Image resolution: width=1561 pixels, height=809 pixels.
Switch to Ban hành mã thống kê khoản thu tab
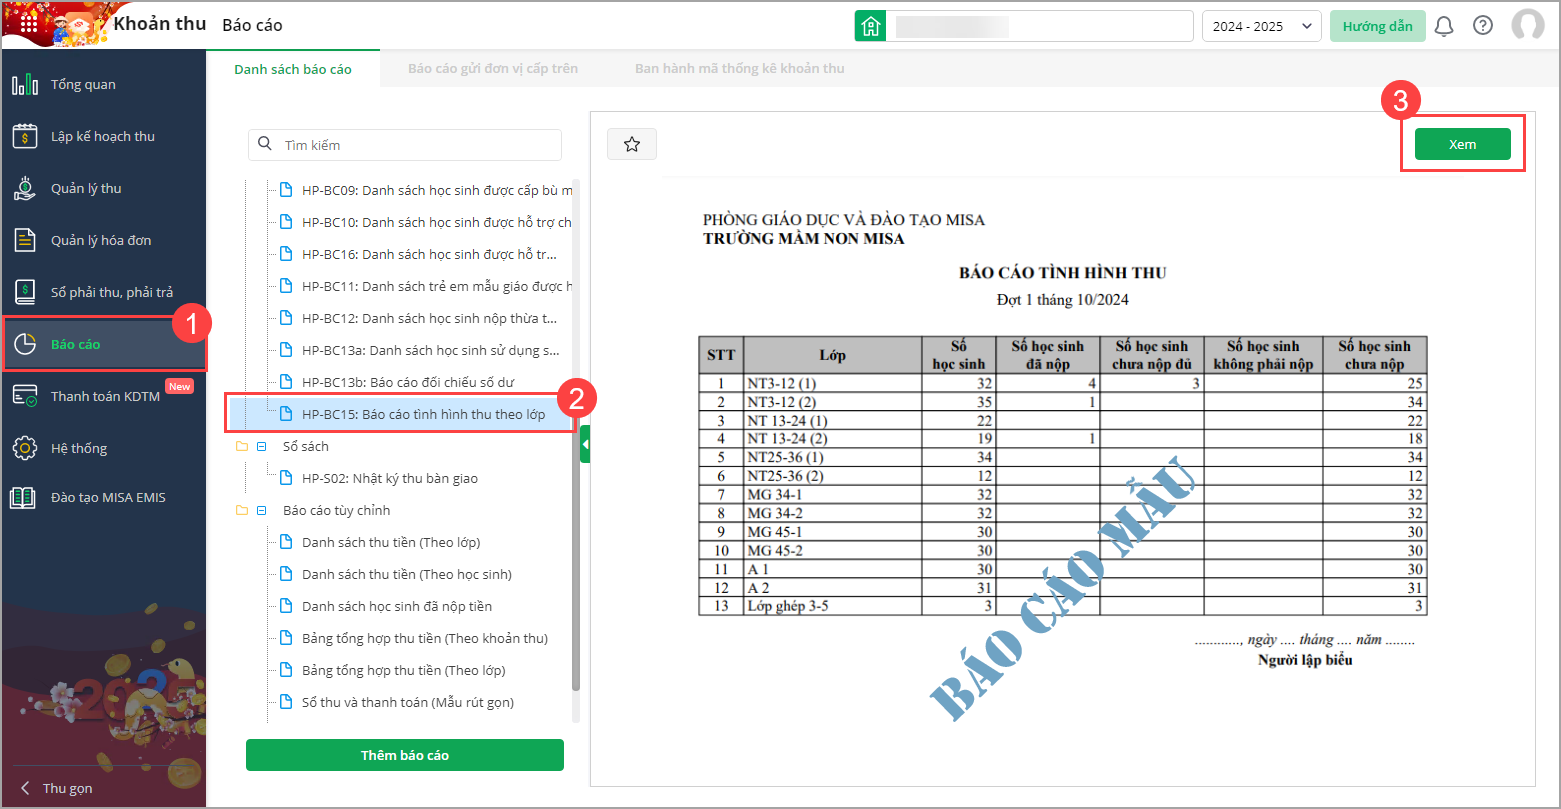coord(740,69)
